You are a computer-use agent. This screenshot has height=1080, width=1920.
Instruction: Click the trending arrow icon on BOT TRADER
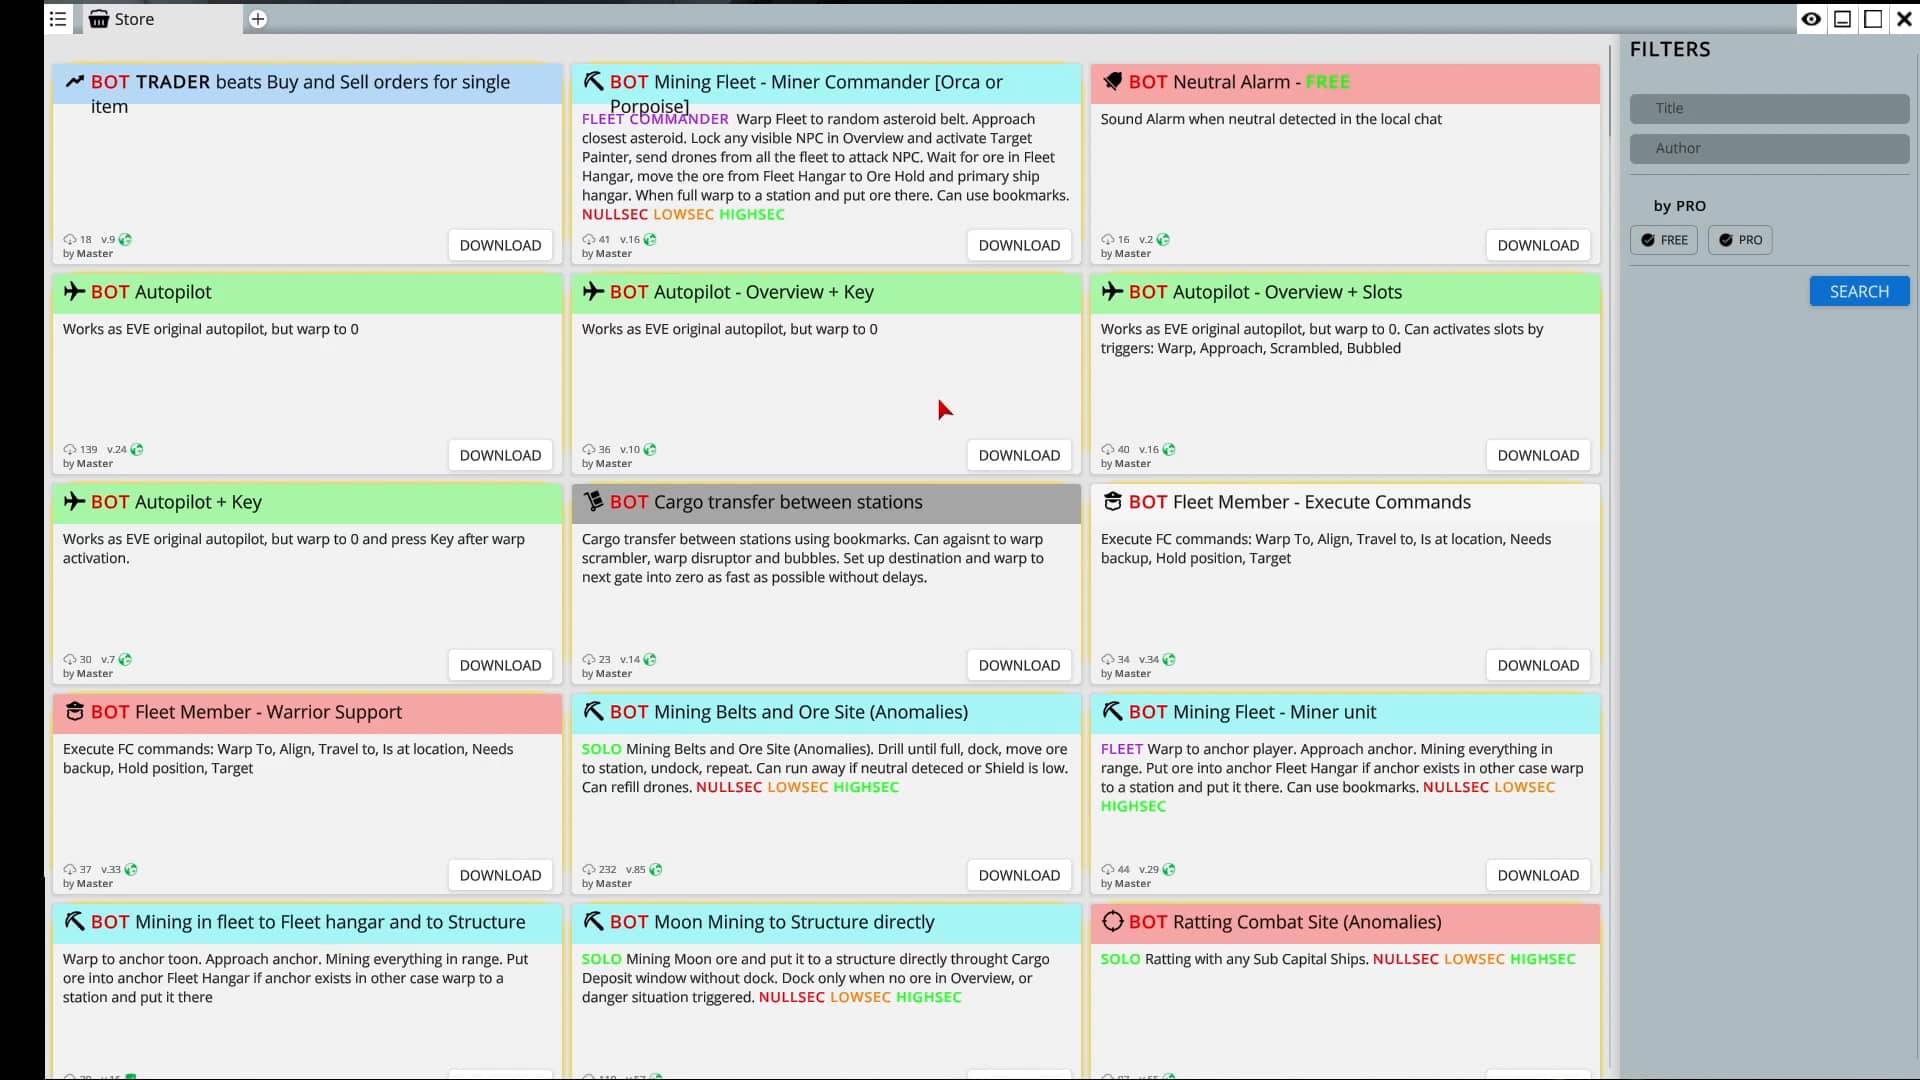[73, 81]
